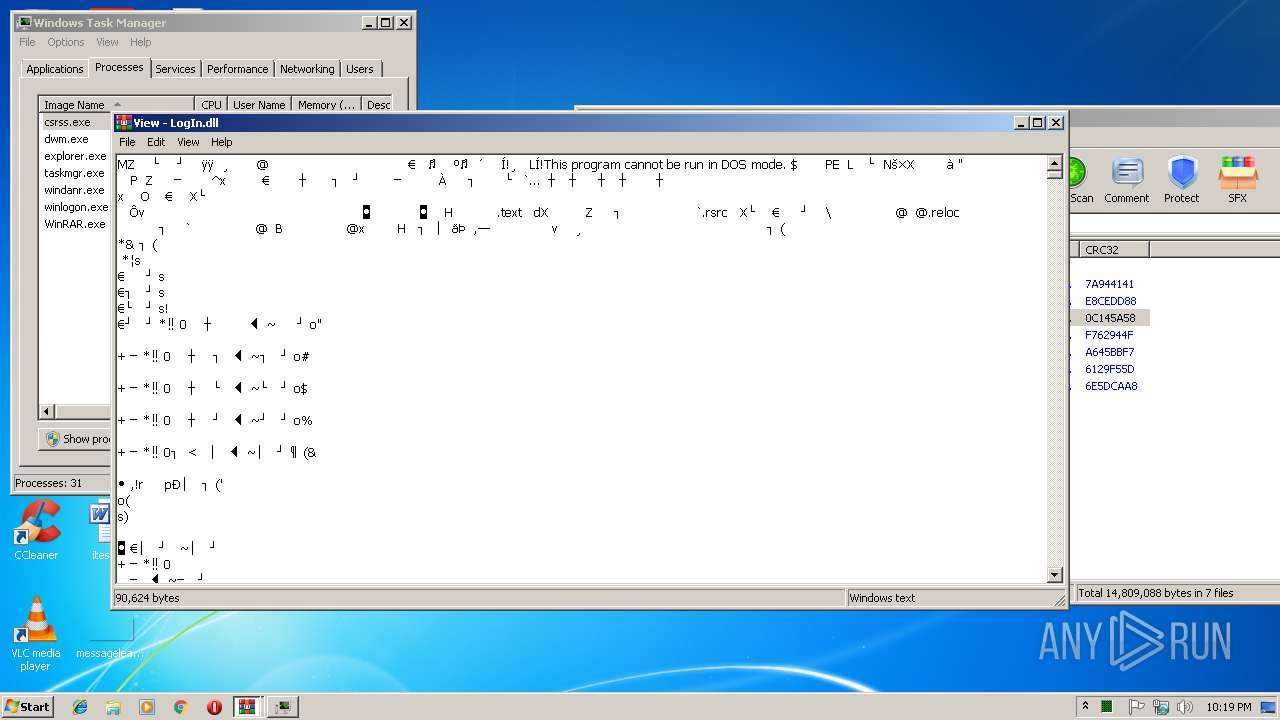1280x720 pixels.
Task: Open the Task Manager Options menu
Action: tap(66, 42)
